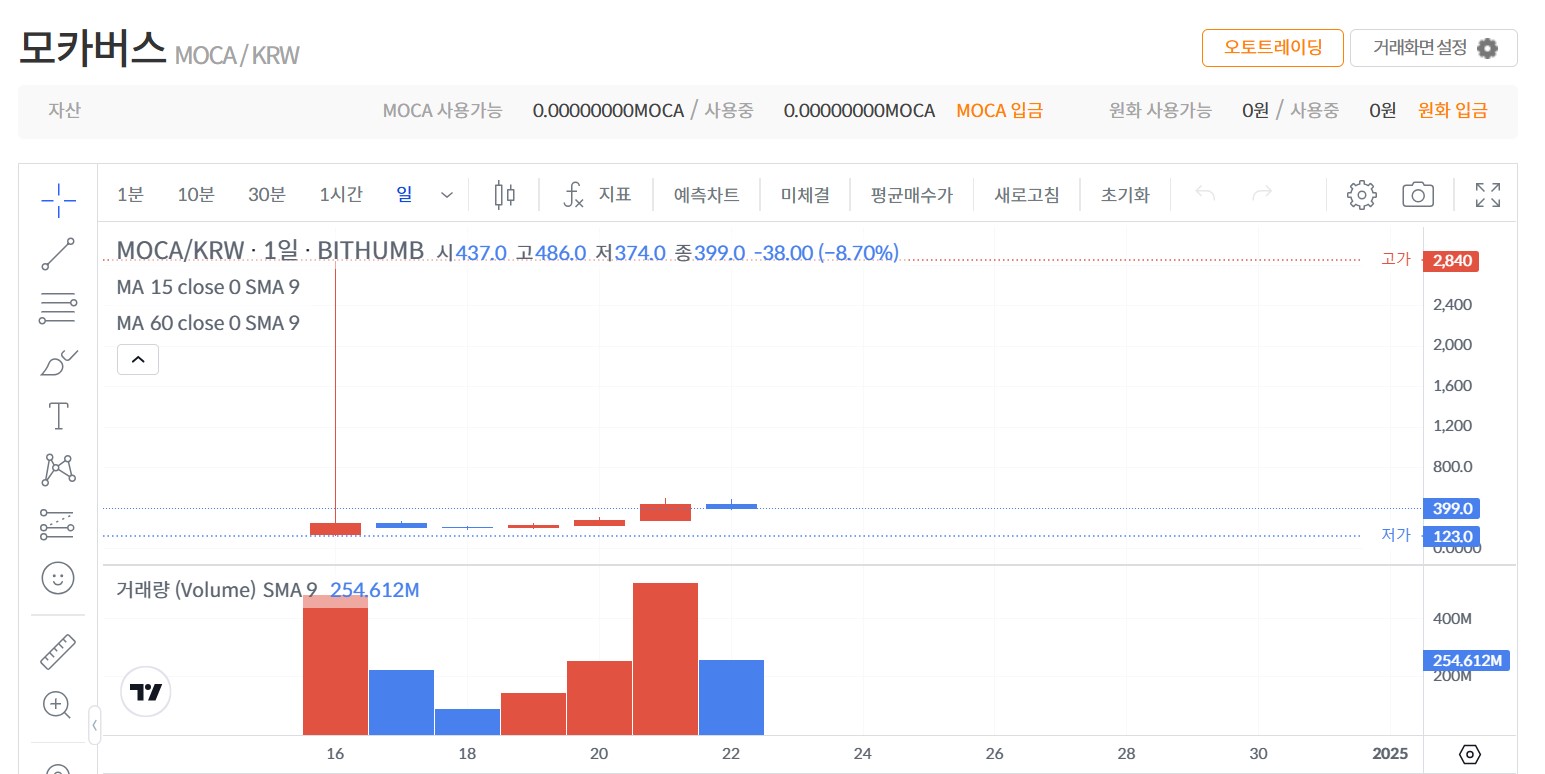Click the day 21 tallest volume bar

click(x=665, y=659)
